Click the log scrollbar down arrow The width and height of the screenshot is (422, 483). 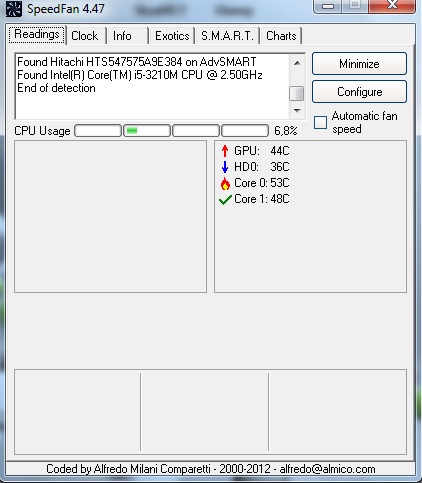click(297, 110)
